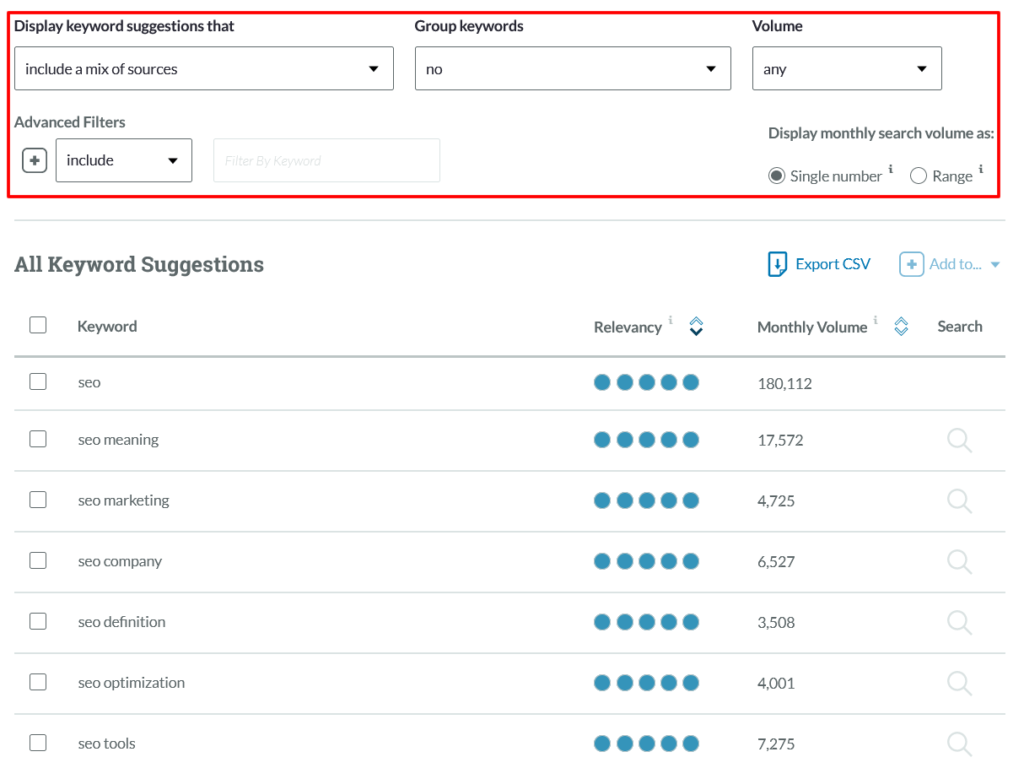Click the seo keyword text
The image size is (1024, 768).
(89, 383)
